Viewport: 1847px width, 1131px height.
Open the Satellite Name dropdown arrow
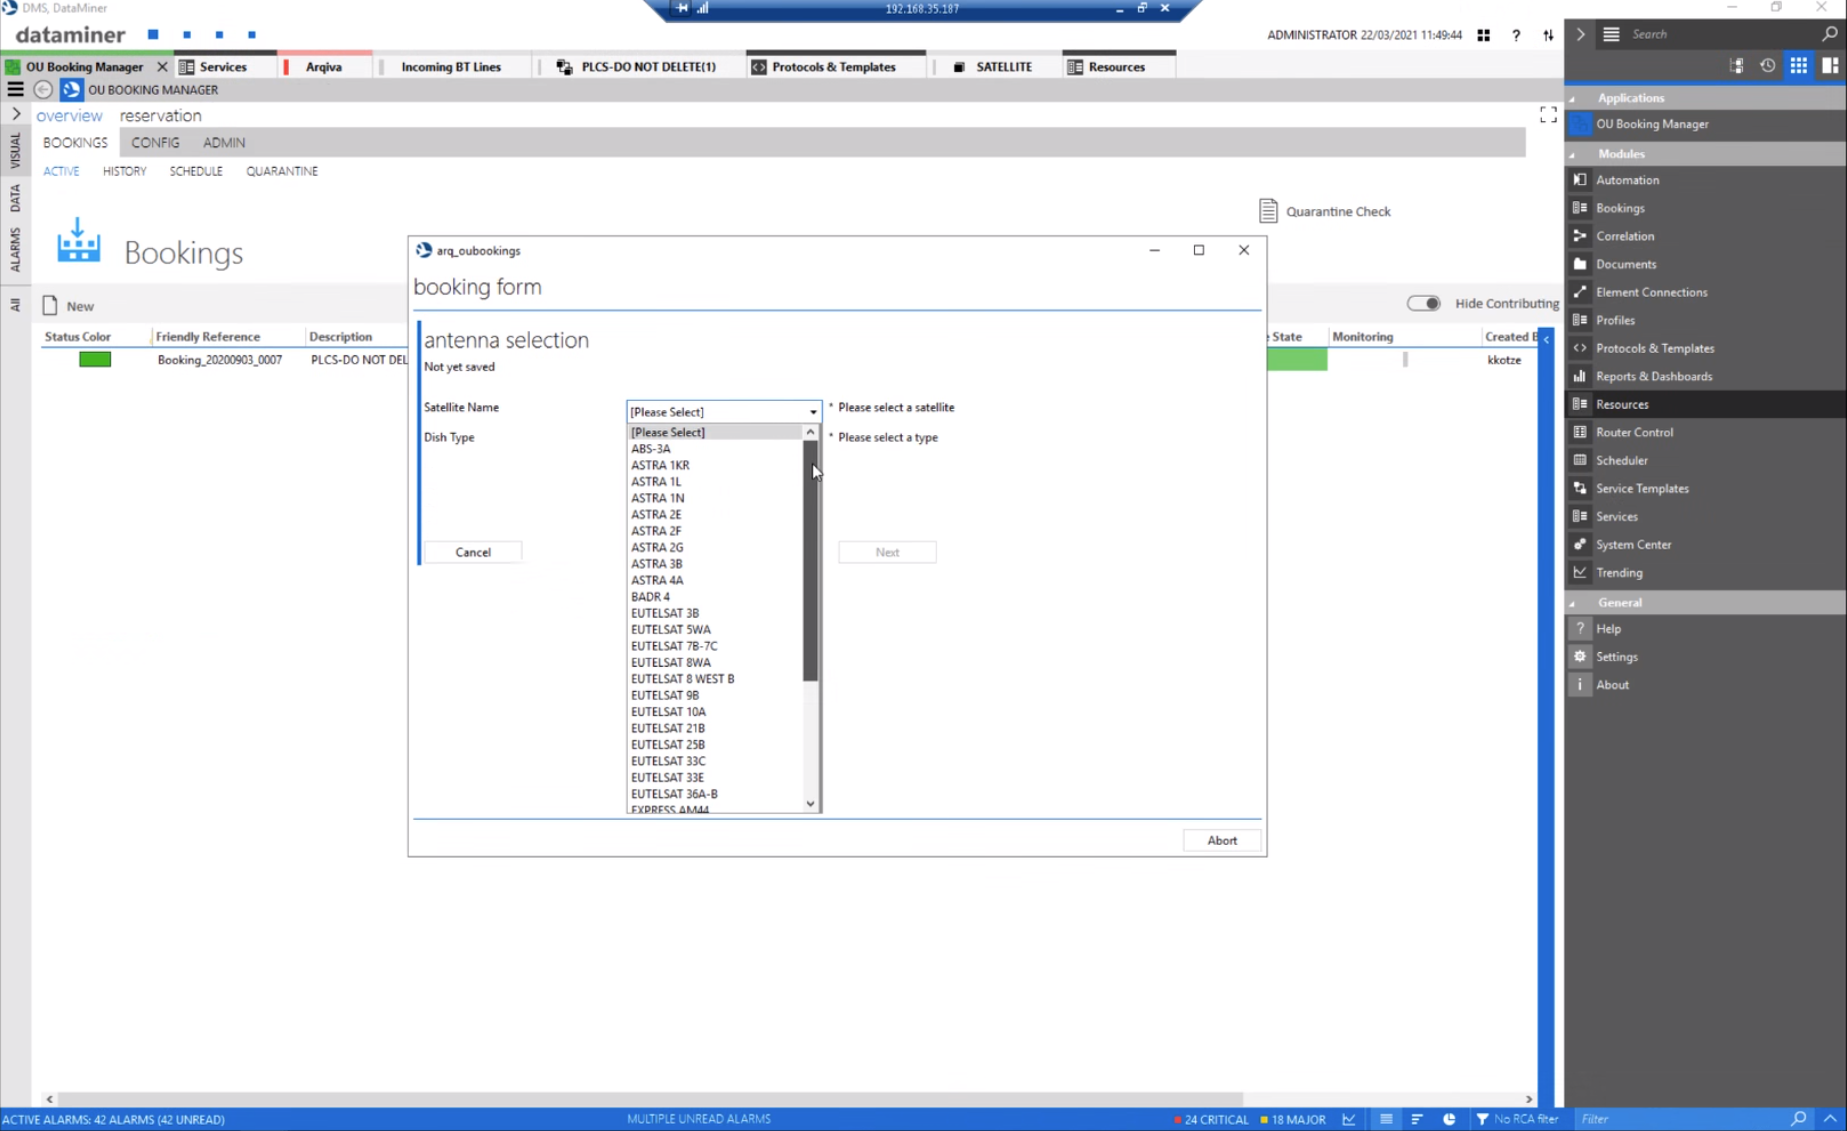pyautogui.click(x=812, y=412)
